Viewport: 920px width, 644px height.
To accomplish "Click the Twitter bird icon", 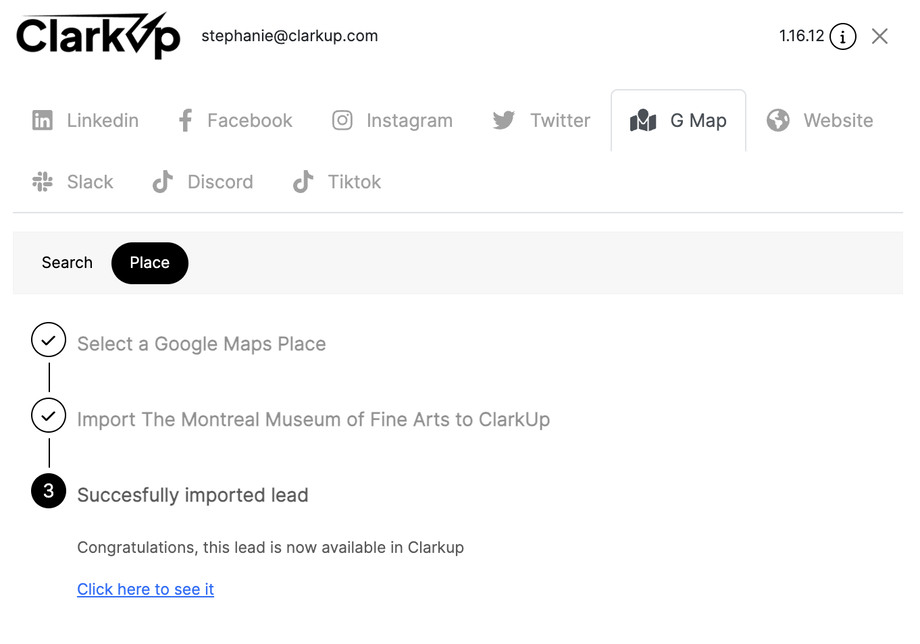I will tap(504, 121).
